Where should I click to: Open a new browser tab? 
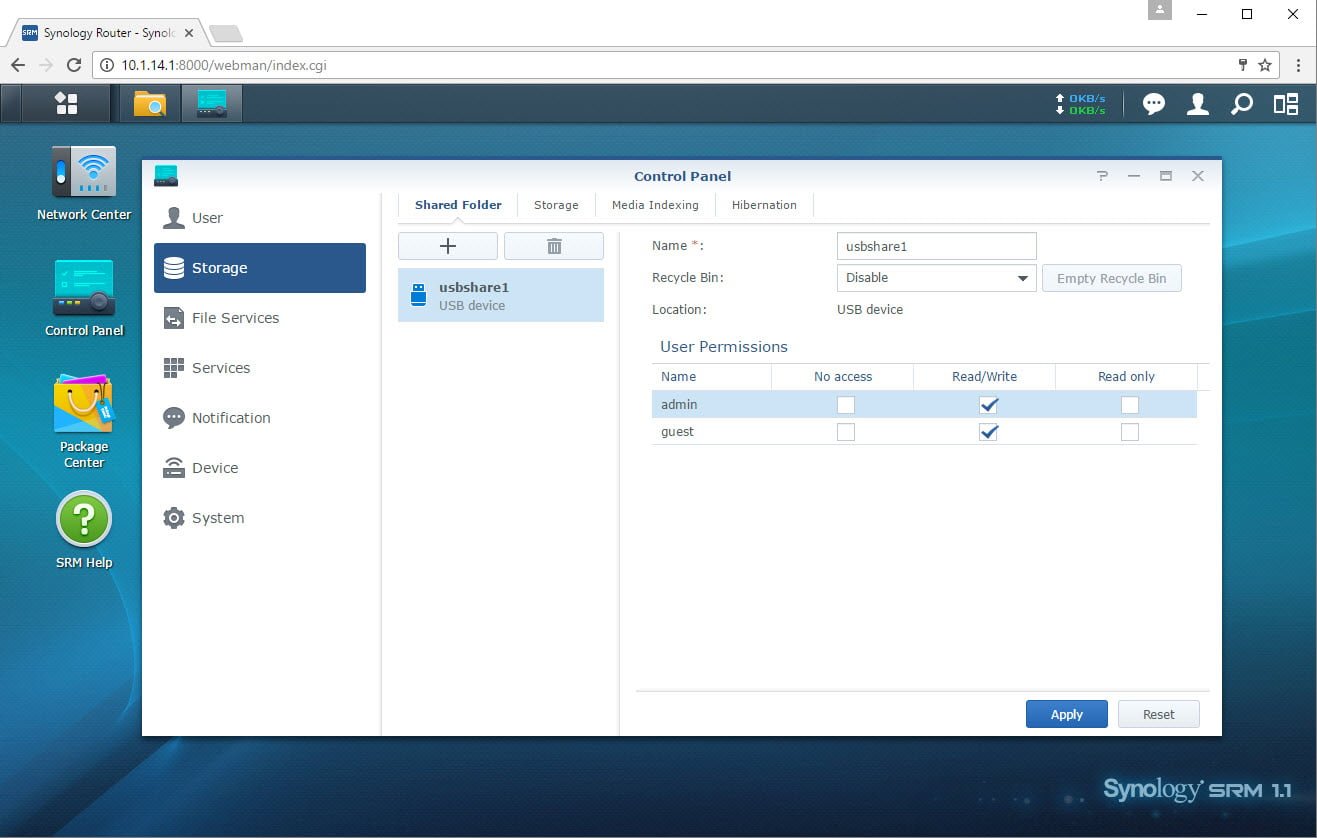(x=226, y=34)
